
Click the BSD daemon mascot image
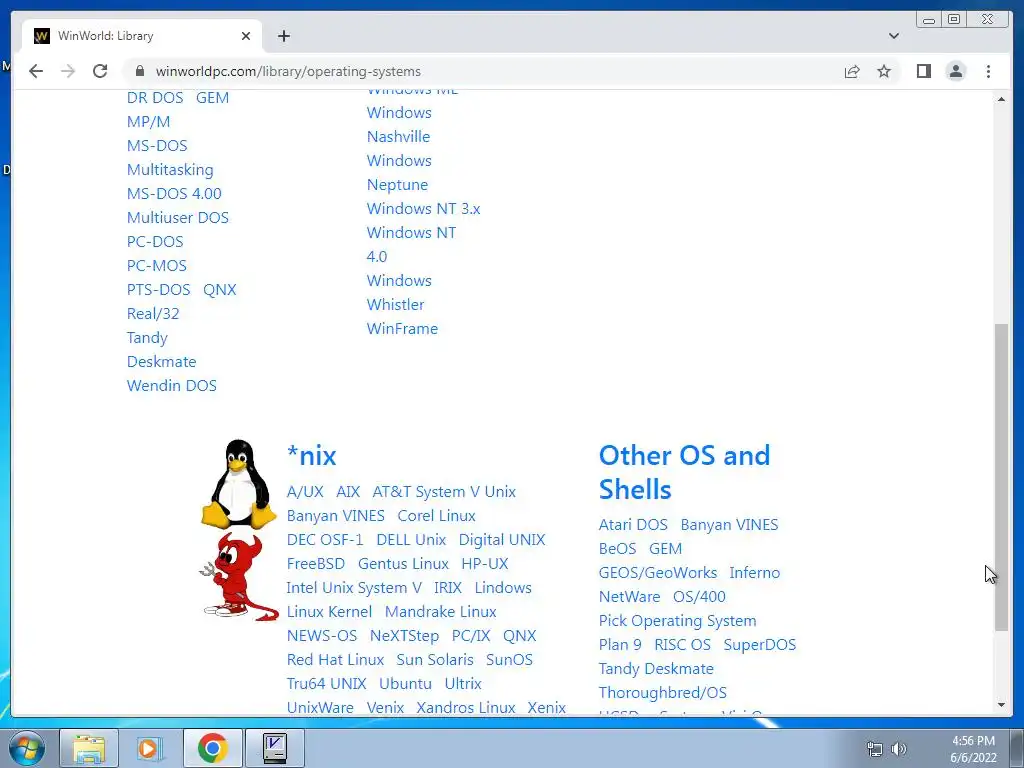click(x=238, y=576)
